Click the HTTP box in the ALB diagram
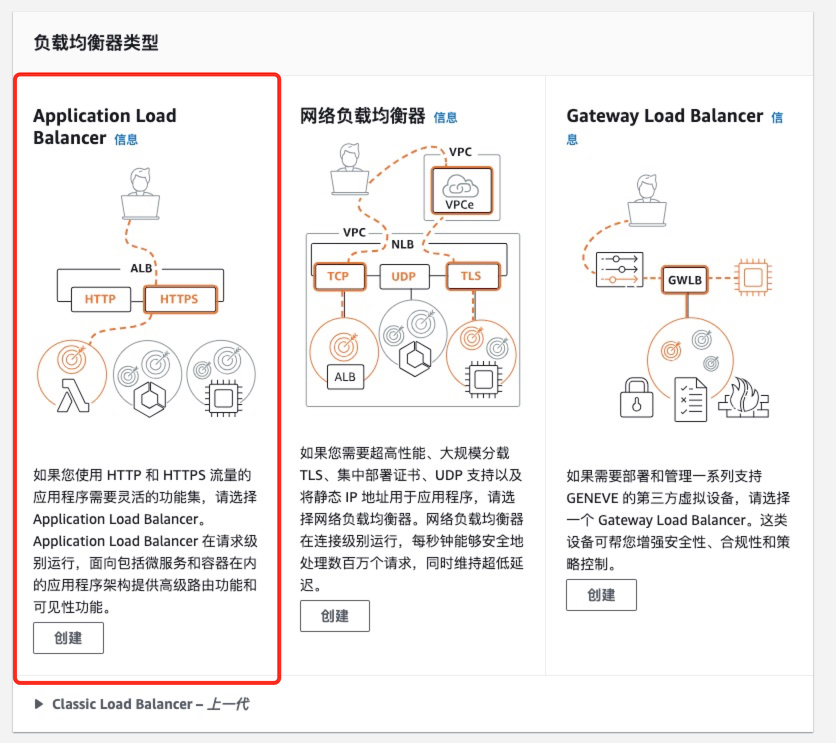The height and width of the screenshot is (743, 836). 101,299
